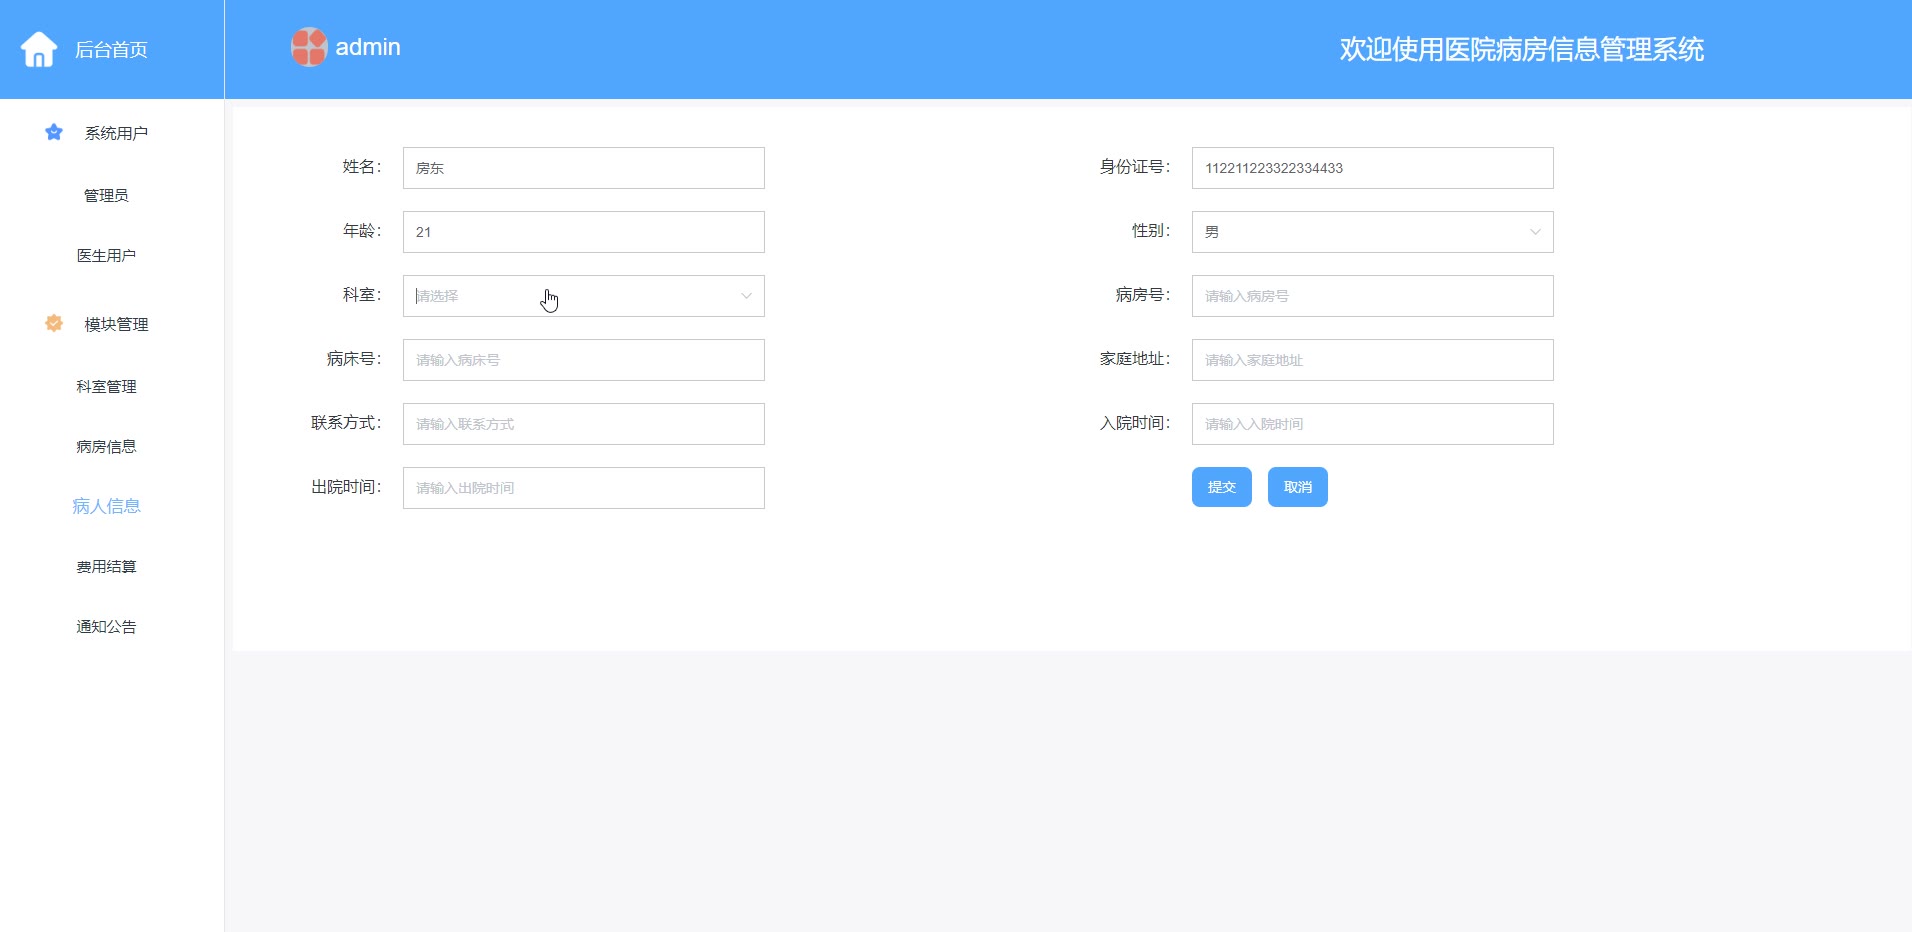
Task: Focus the 出院时间 input field
Action: coord(584,488)
